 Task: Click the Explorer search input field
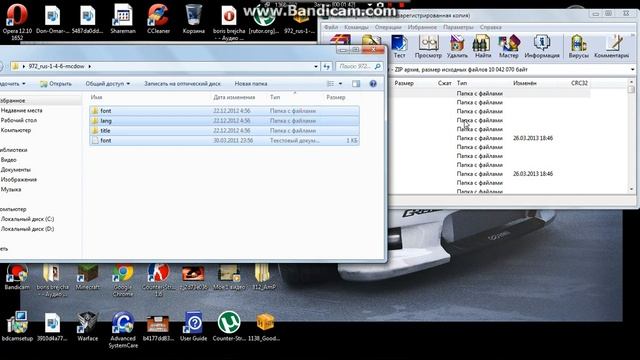tap(359, 66)
